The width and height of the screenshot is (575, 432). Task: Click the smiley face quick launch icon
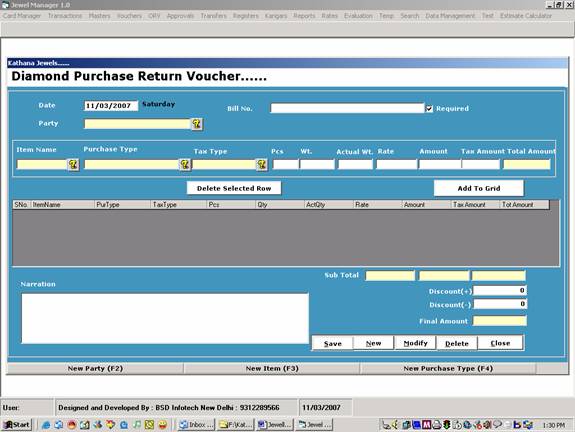pos(163,425)
